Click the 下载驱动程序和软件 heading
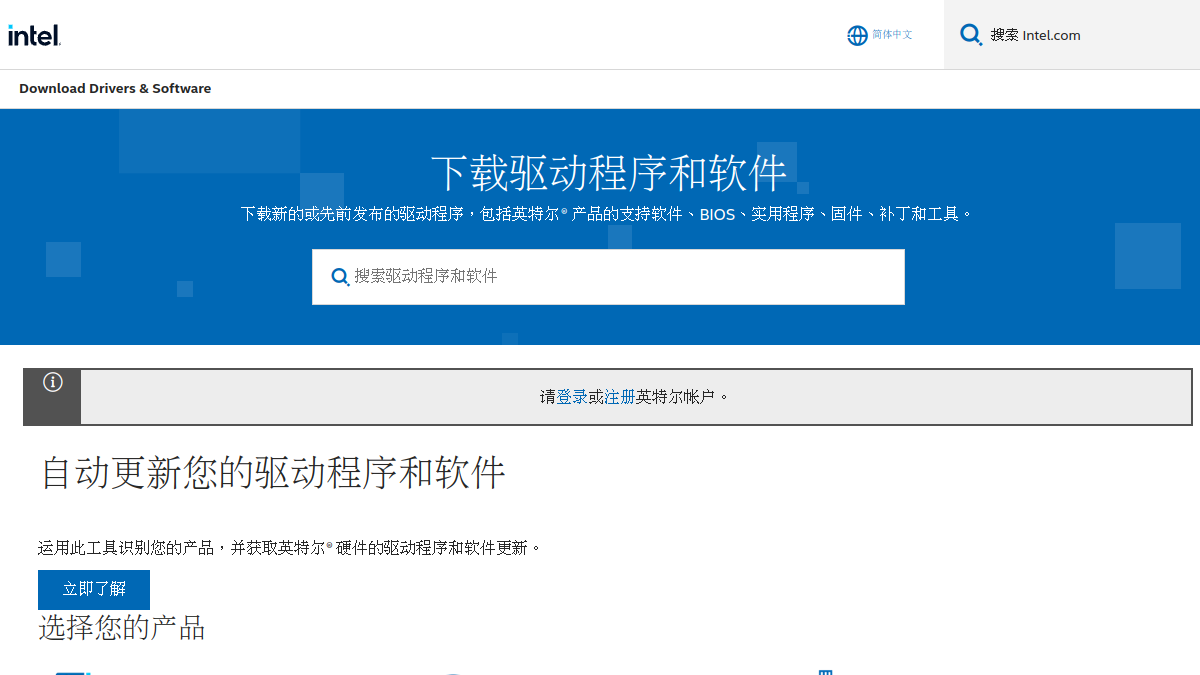The height and width of the screenshot is (675, 1200). click(608, 172)
